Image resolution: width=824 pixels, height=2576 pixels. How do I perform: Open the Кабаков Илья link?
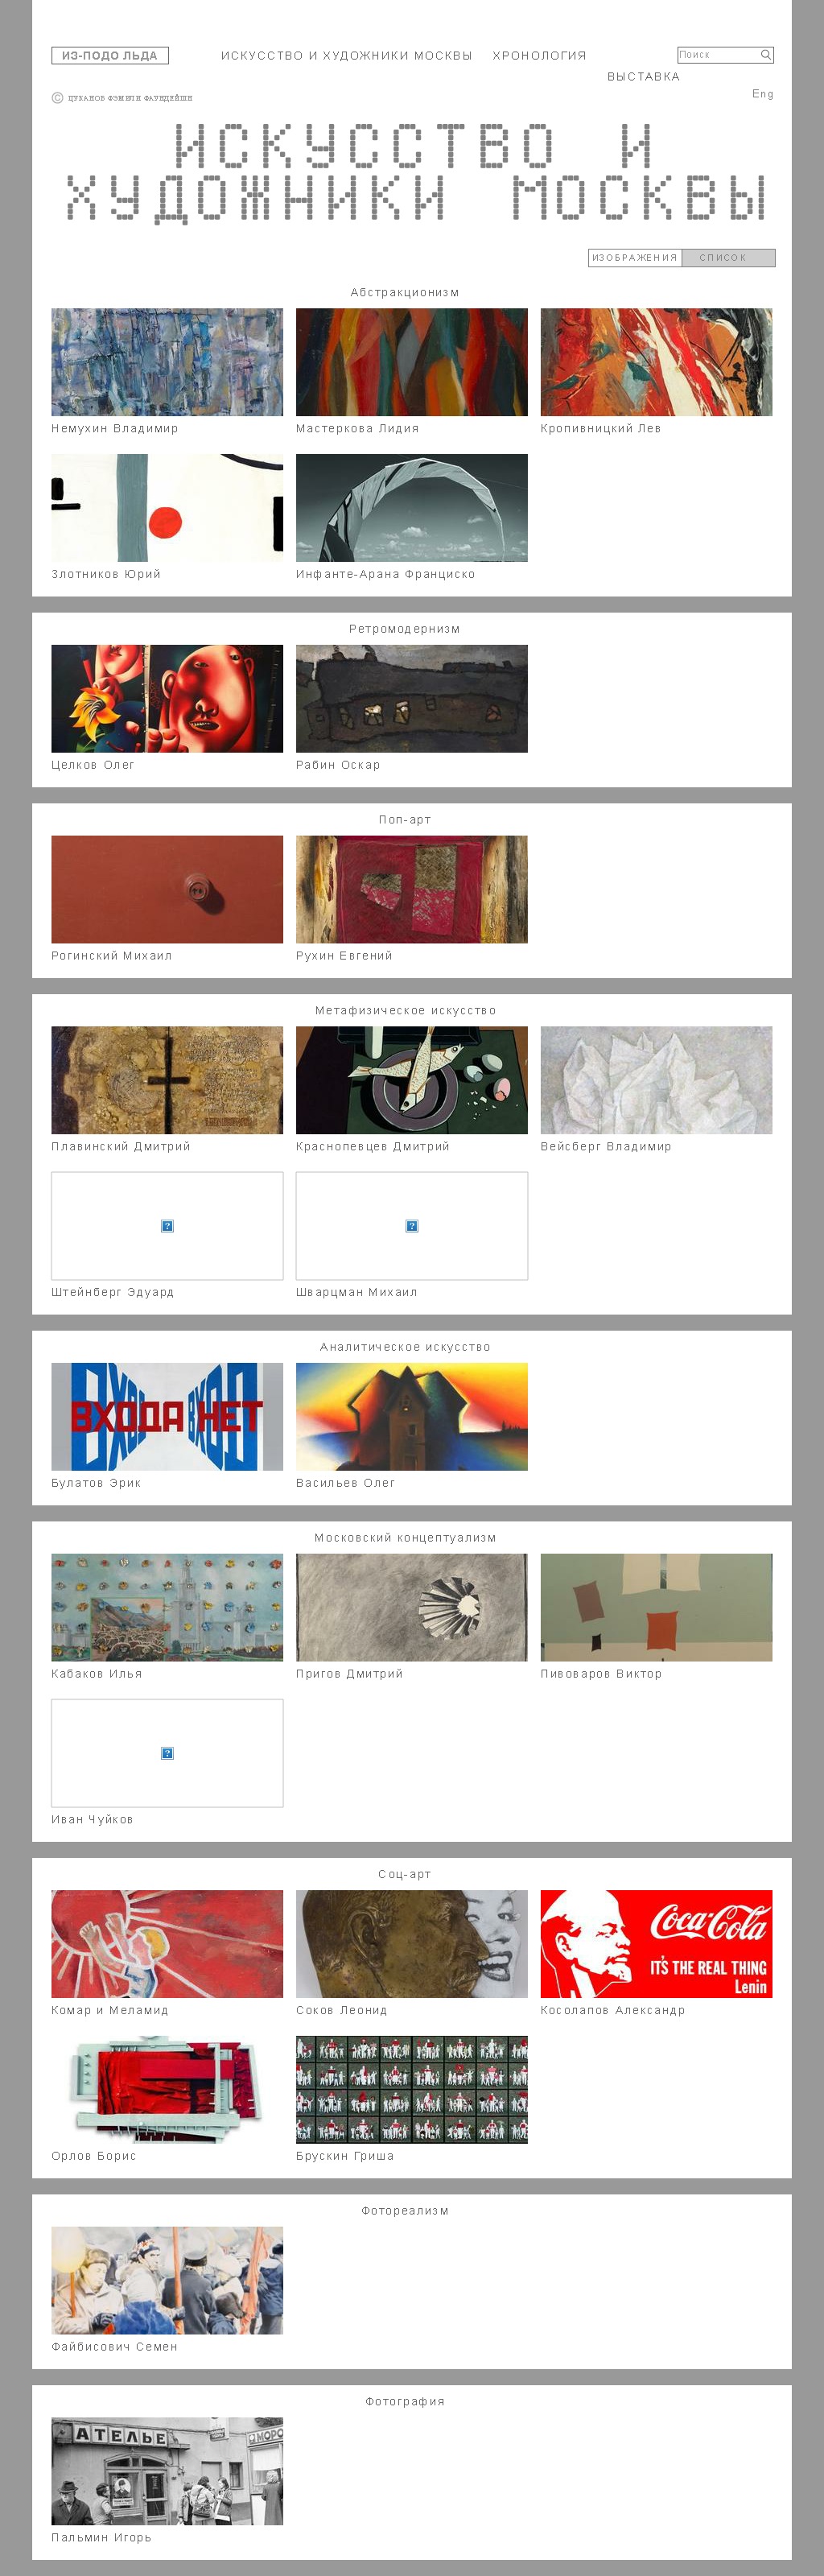(x=97, y=1674)
